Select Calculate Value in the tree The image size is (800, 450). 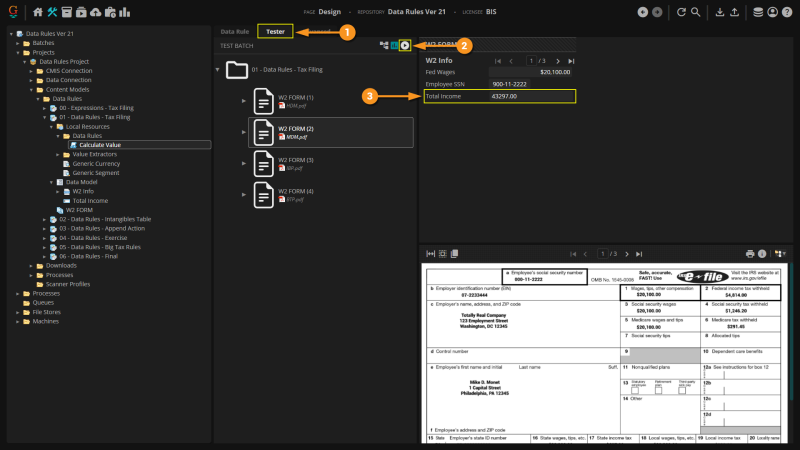pos(100,145)
